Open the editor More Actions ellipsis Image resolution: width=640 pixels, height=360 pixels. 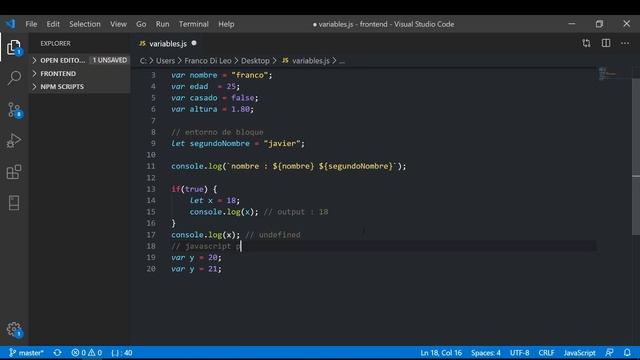(625, 43)
